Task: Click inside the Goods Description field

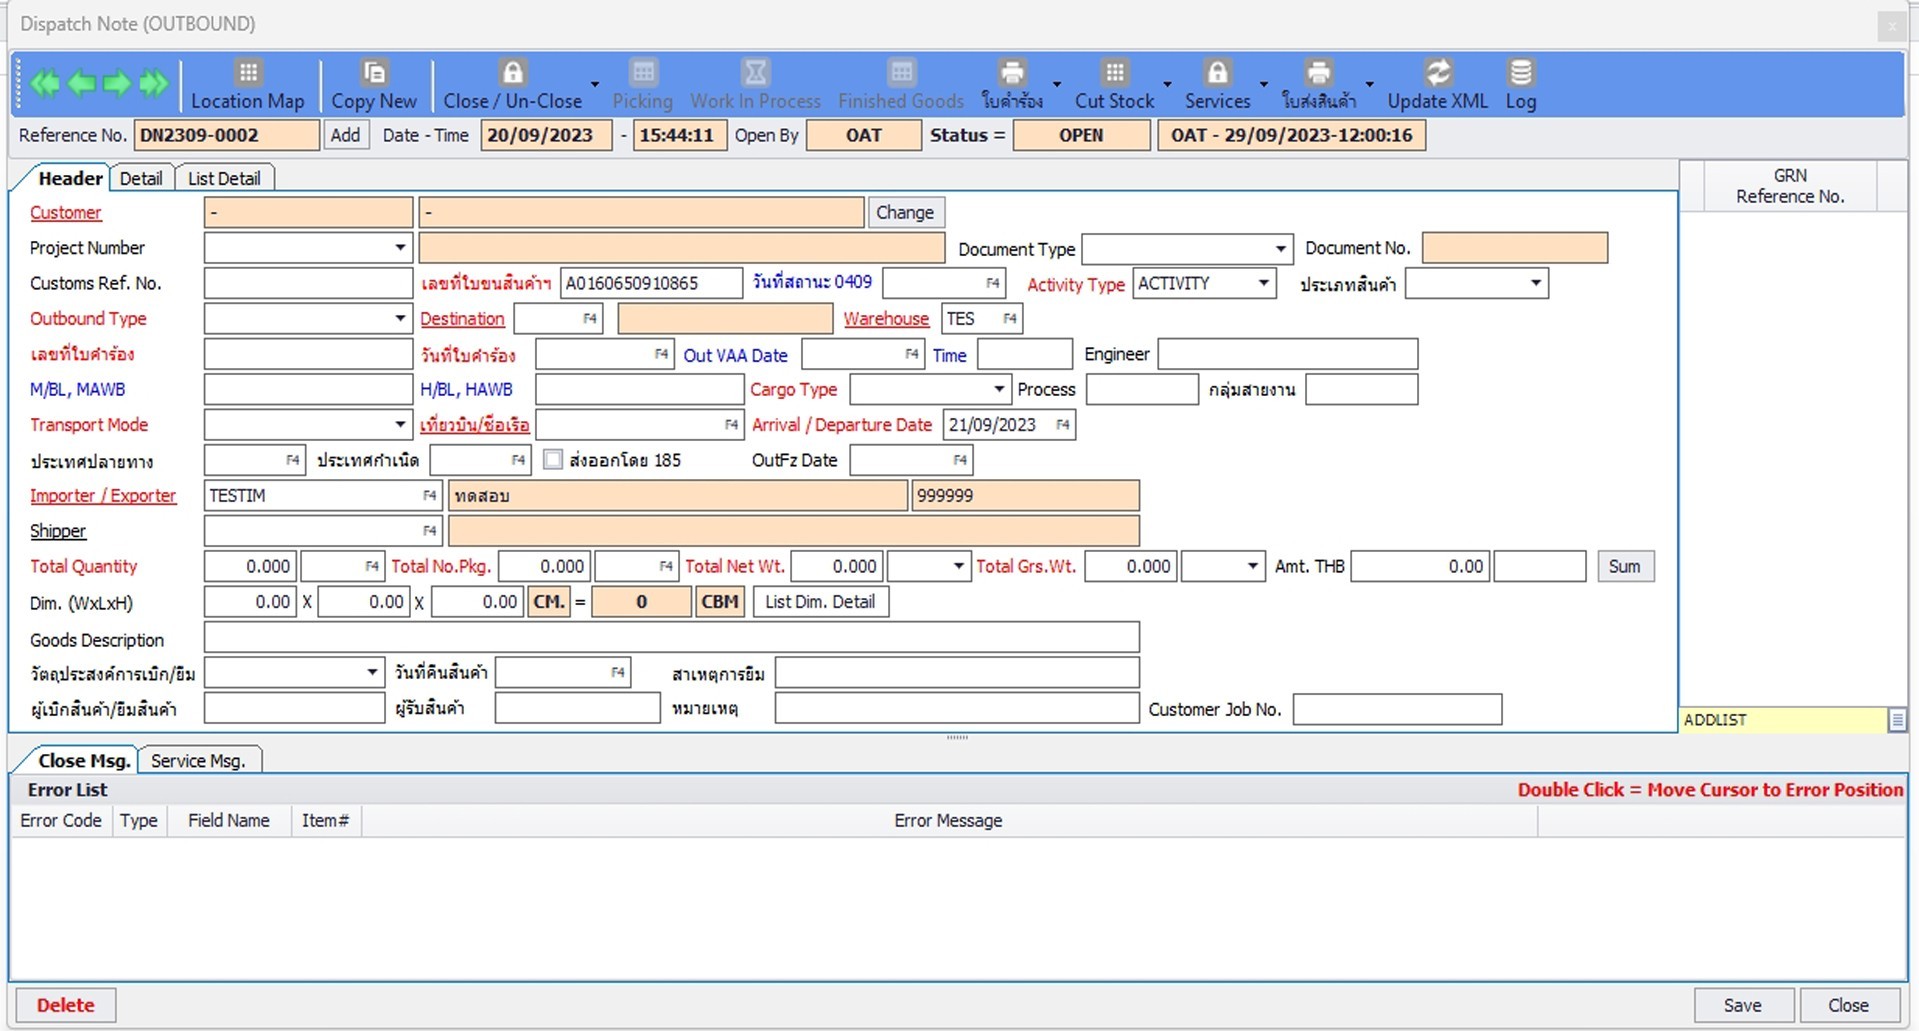Action: [670, 637]
